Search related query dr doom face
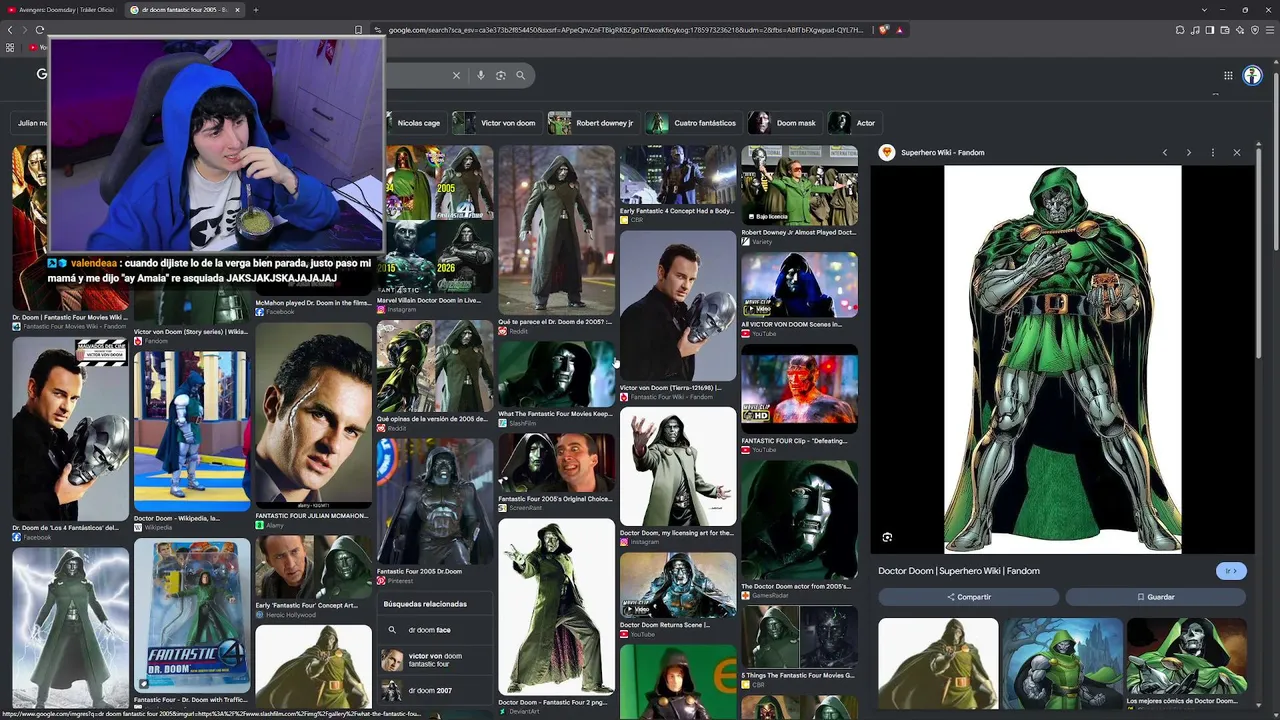 pyautogui.click(x=435, y=630)
